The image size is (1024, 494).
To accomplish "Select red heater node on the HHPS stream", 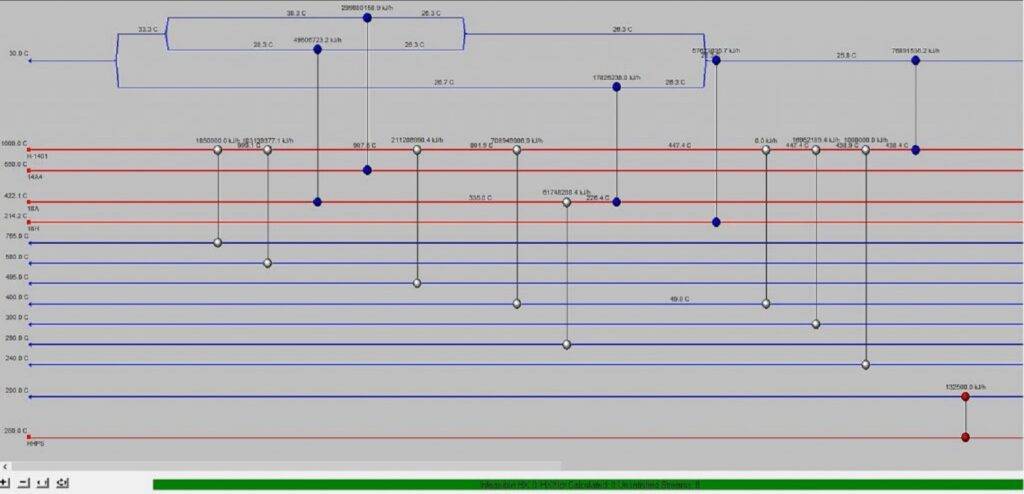I will click(965, 437).
